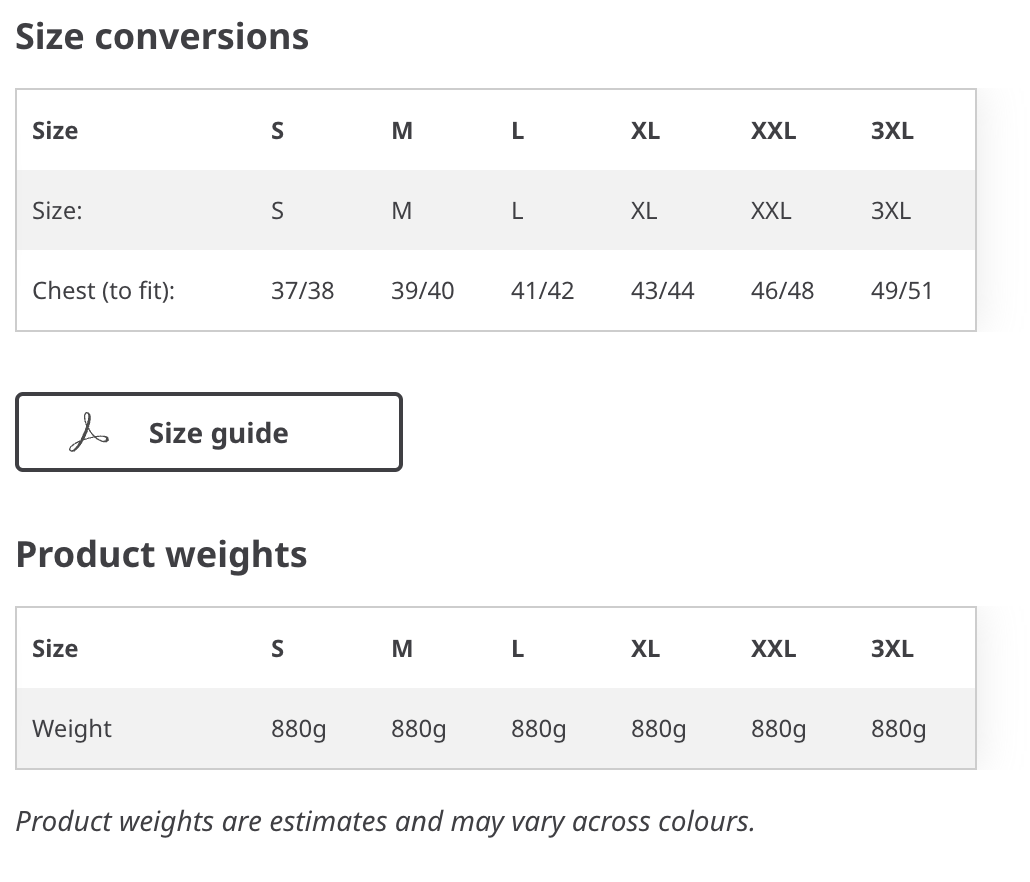Select the Weight row label

point(72,729)
